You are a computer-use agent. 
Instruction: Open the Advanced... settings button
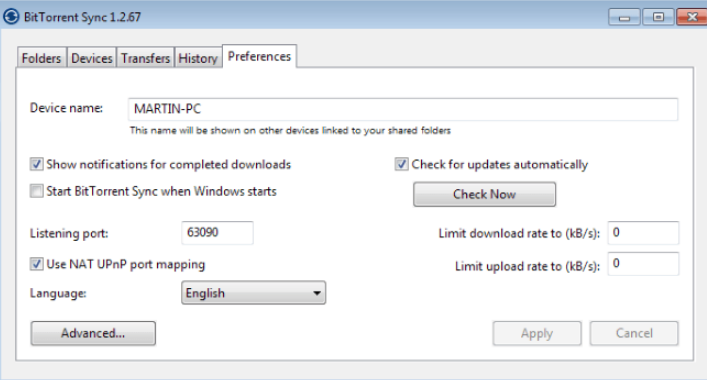pos(93,333)
